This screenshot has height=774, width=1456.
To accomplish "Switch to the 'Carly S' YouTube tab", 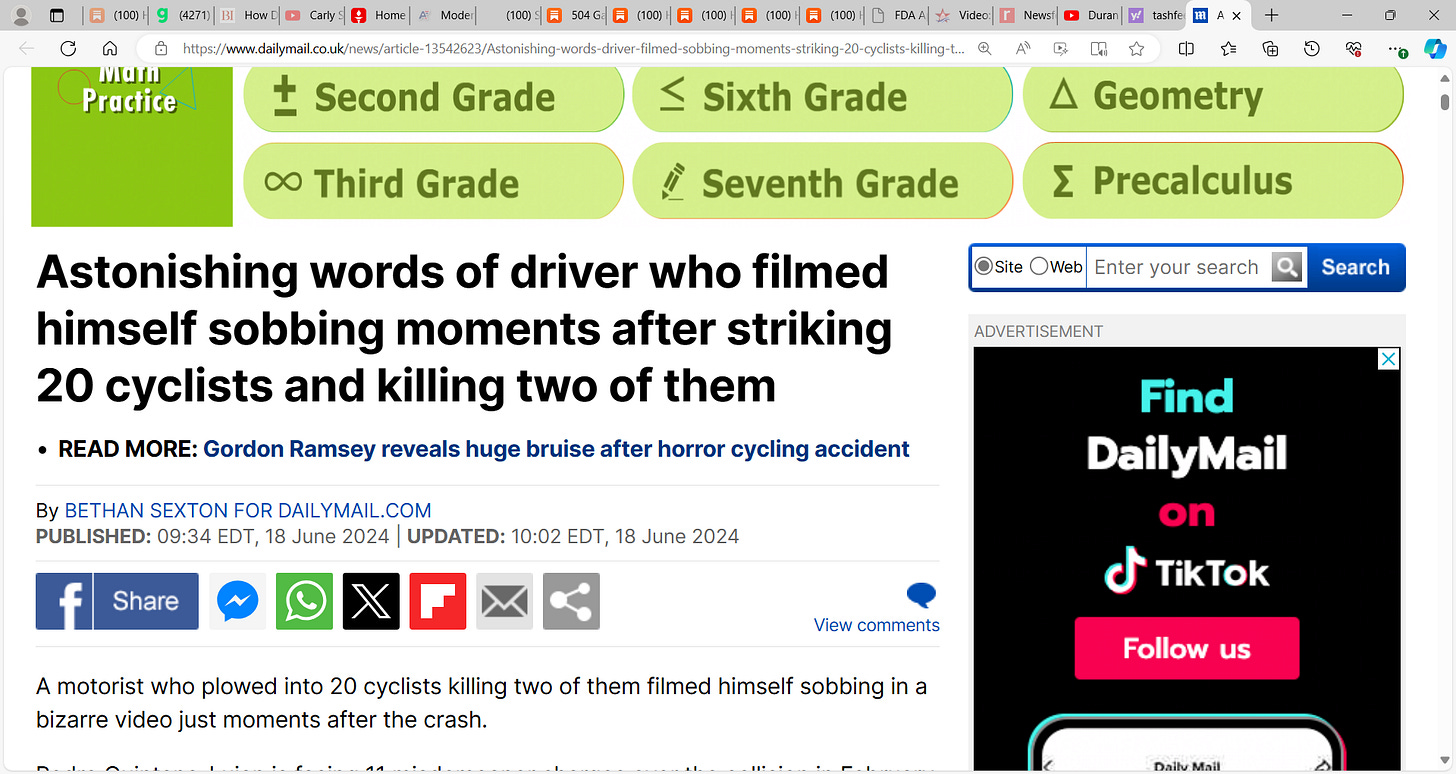I will (311, 16).
